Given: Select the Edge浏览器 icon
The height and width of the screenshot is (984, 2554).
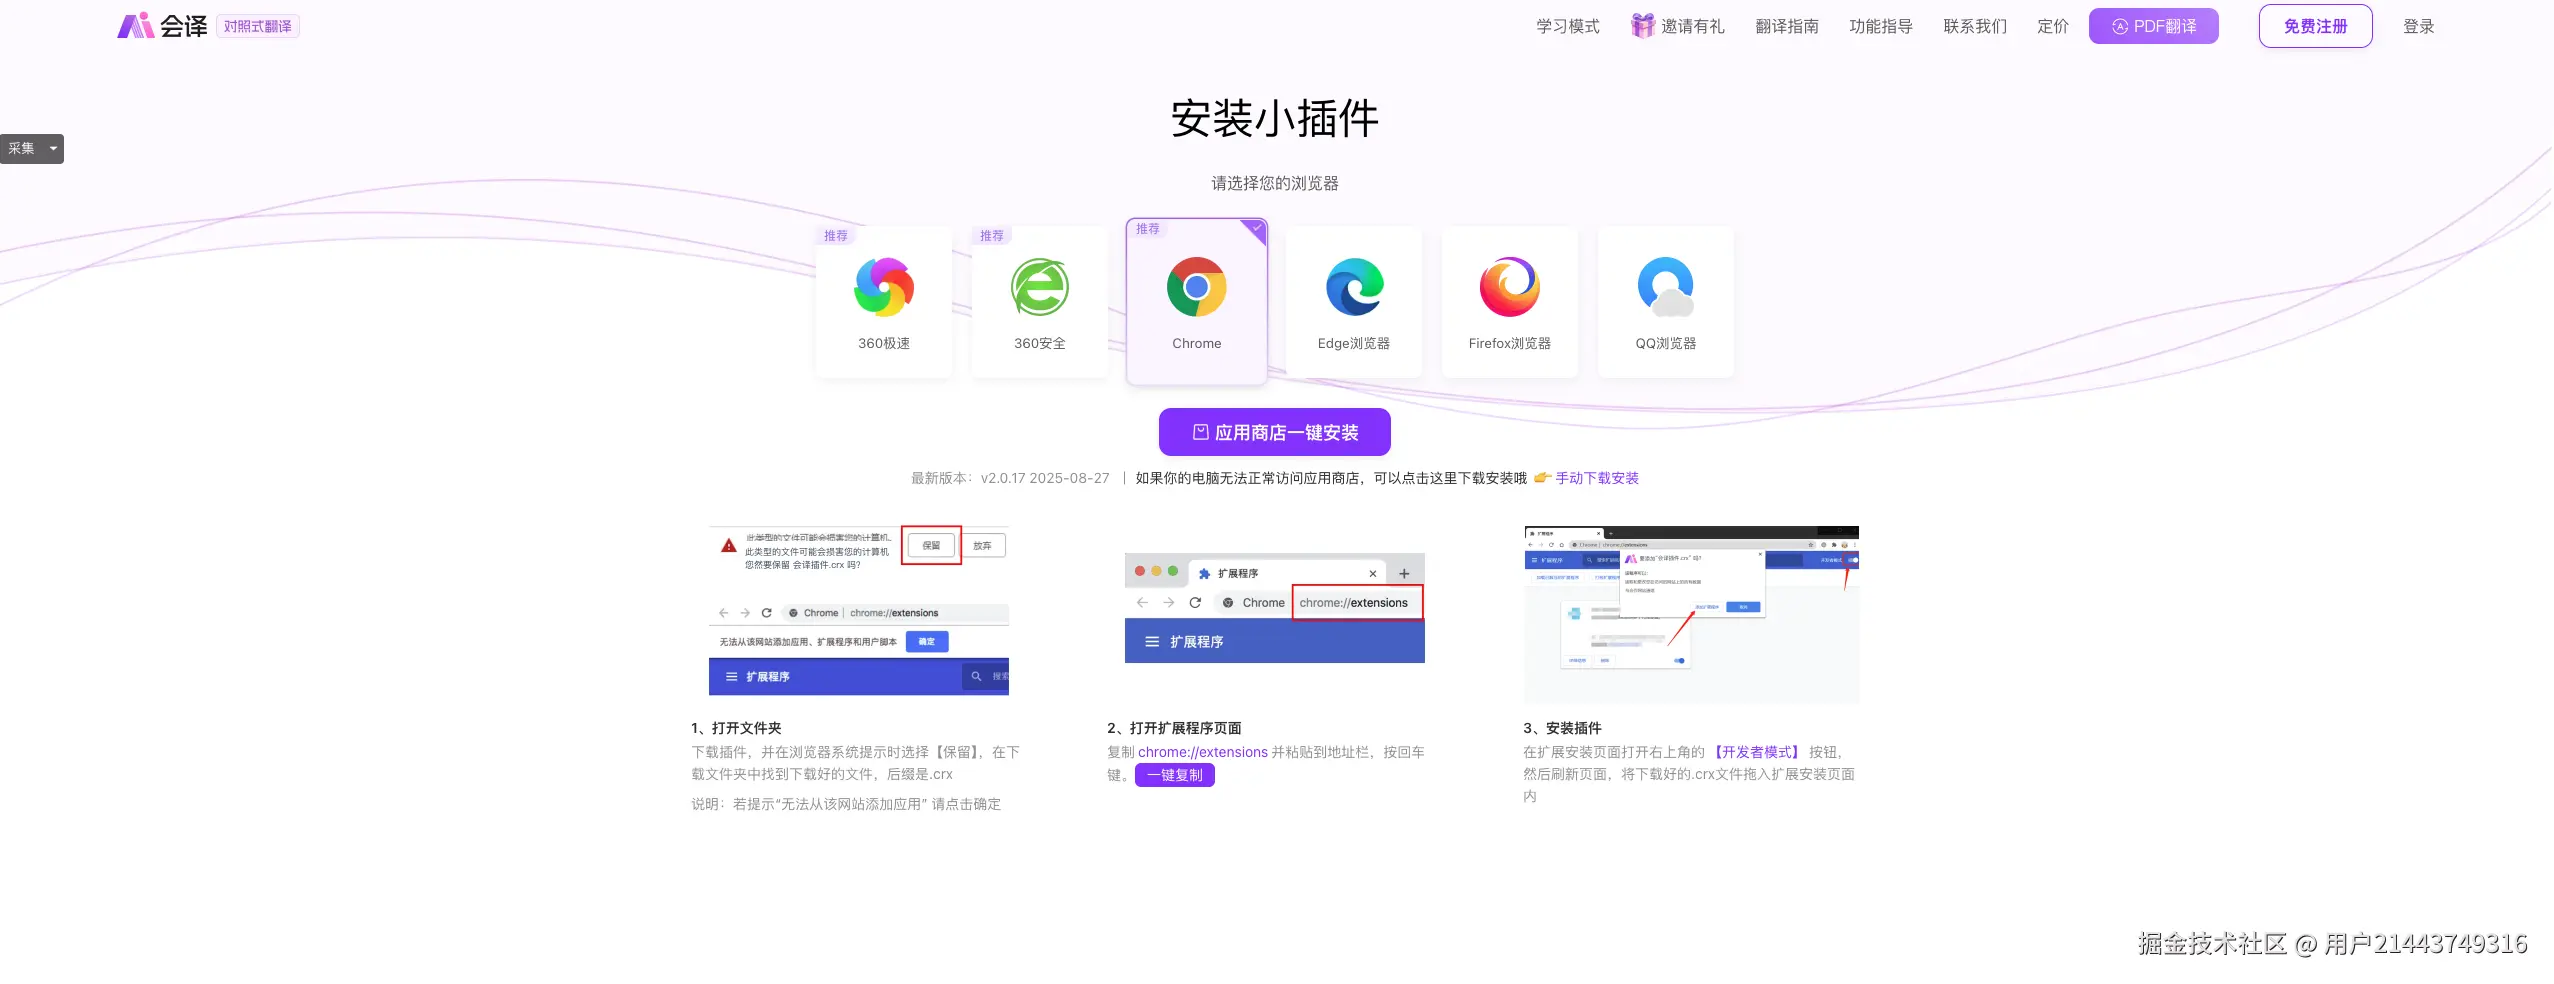Looking at the screenshot, I should [1354, 287].
